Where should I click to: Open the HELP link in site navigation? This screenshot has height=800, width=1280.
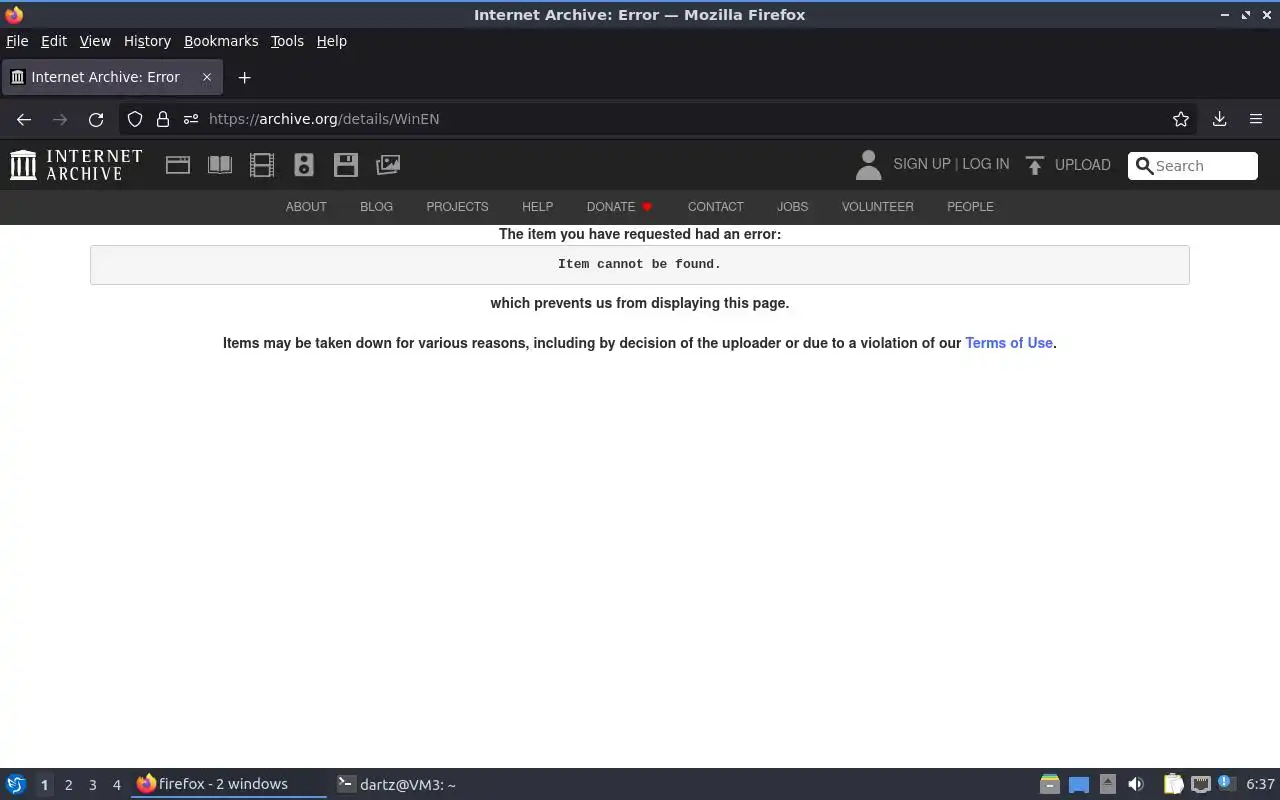pos(537,207)
